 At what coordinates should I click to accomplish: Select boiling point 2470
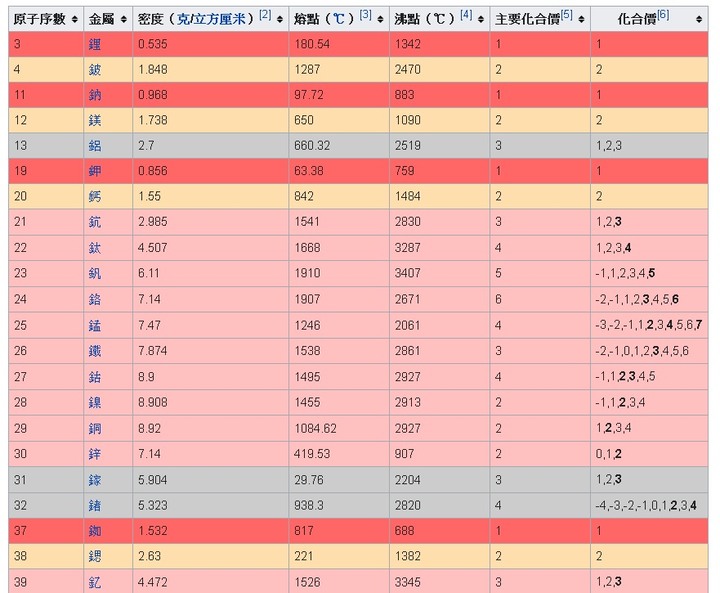tap(407, 69)
